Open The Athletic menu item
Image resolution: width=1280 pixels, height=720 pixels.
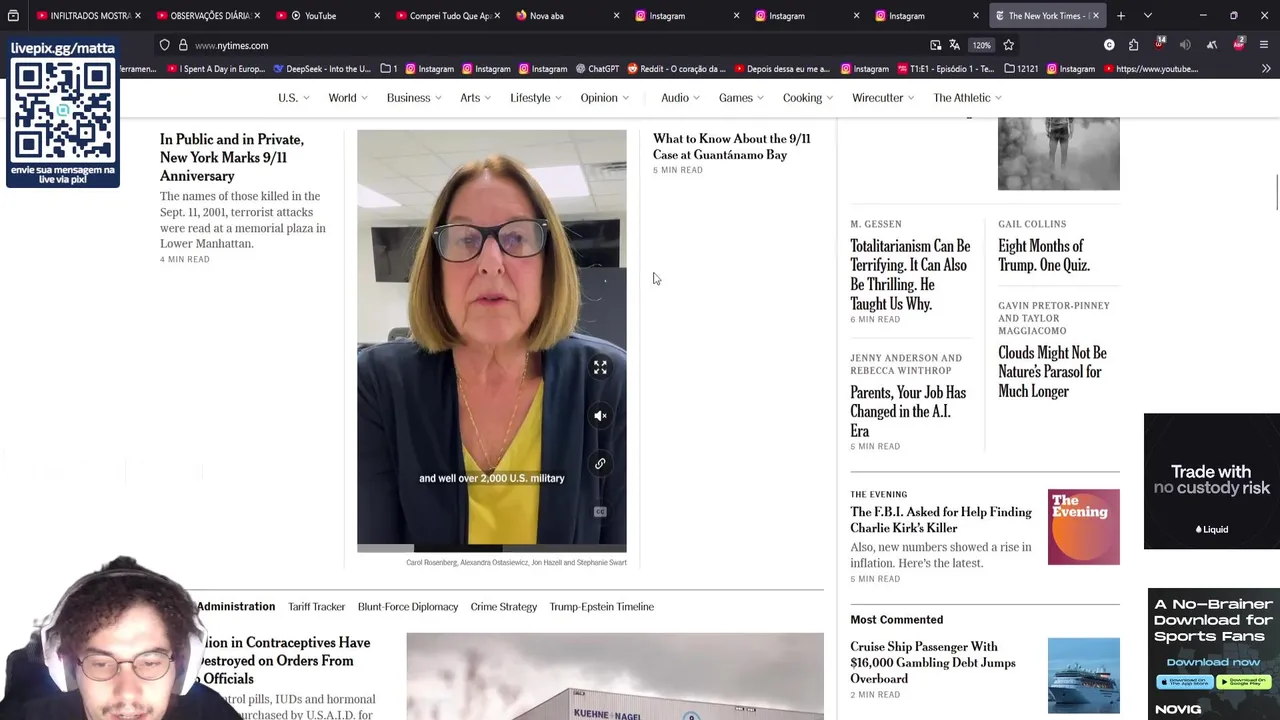[x=968, y=98]
